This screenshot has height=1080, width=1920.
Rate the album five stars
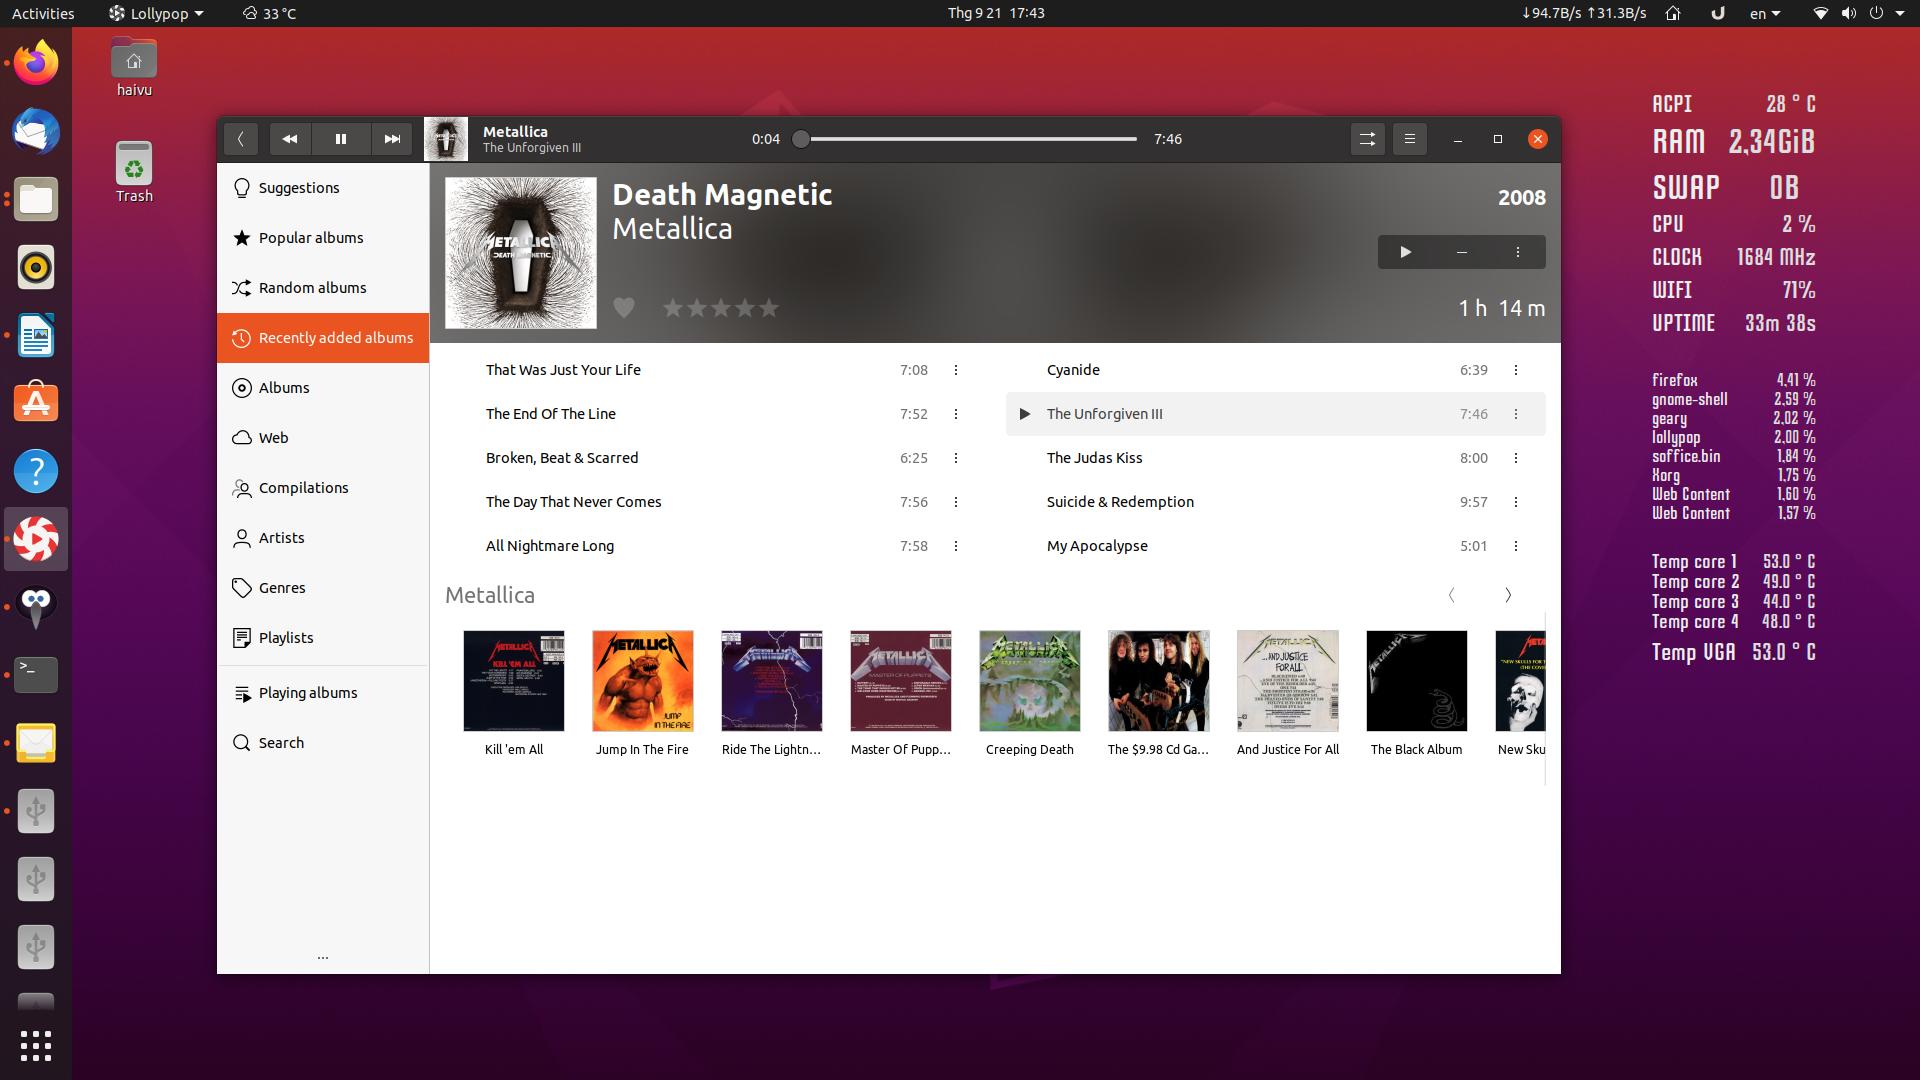point(769,308)
